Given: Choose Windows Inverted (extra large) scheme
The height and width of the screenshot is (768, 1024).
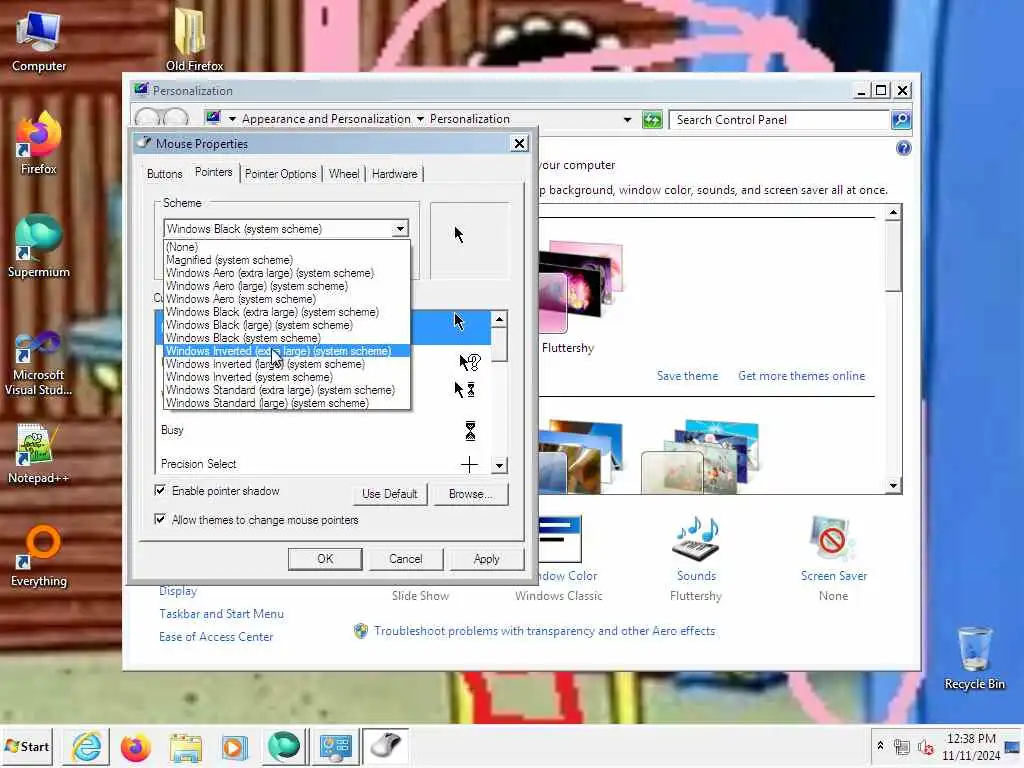Looking at the screenshot, I should [287, 351].
